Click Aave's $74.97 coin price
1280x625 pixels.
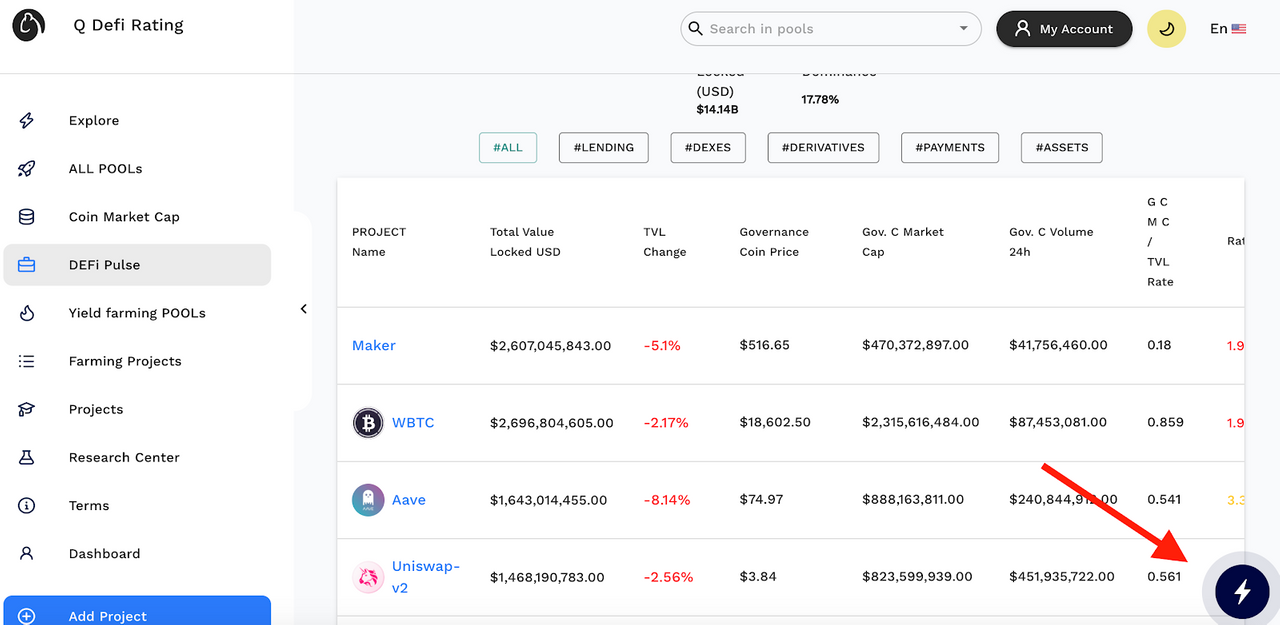tap(762, 500)
